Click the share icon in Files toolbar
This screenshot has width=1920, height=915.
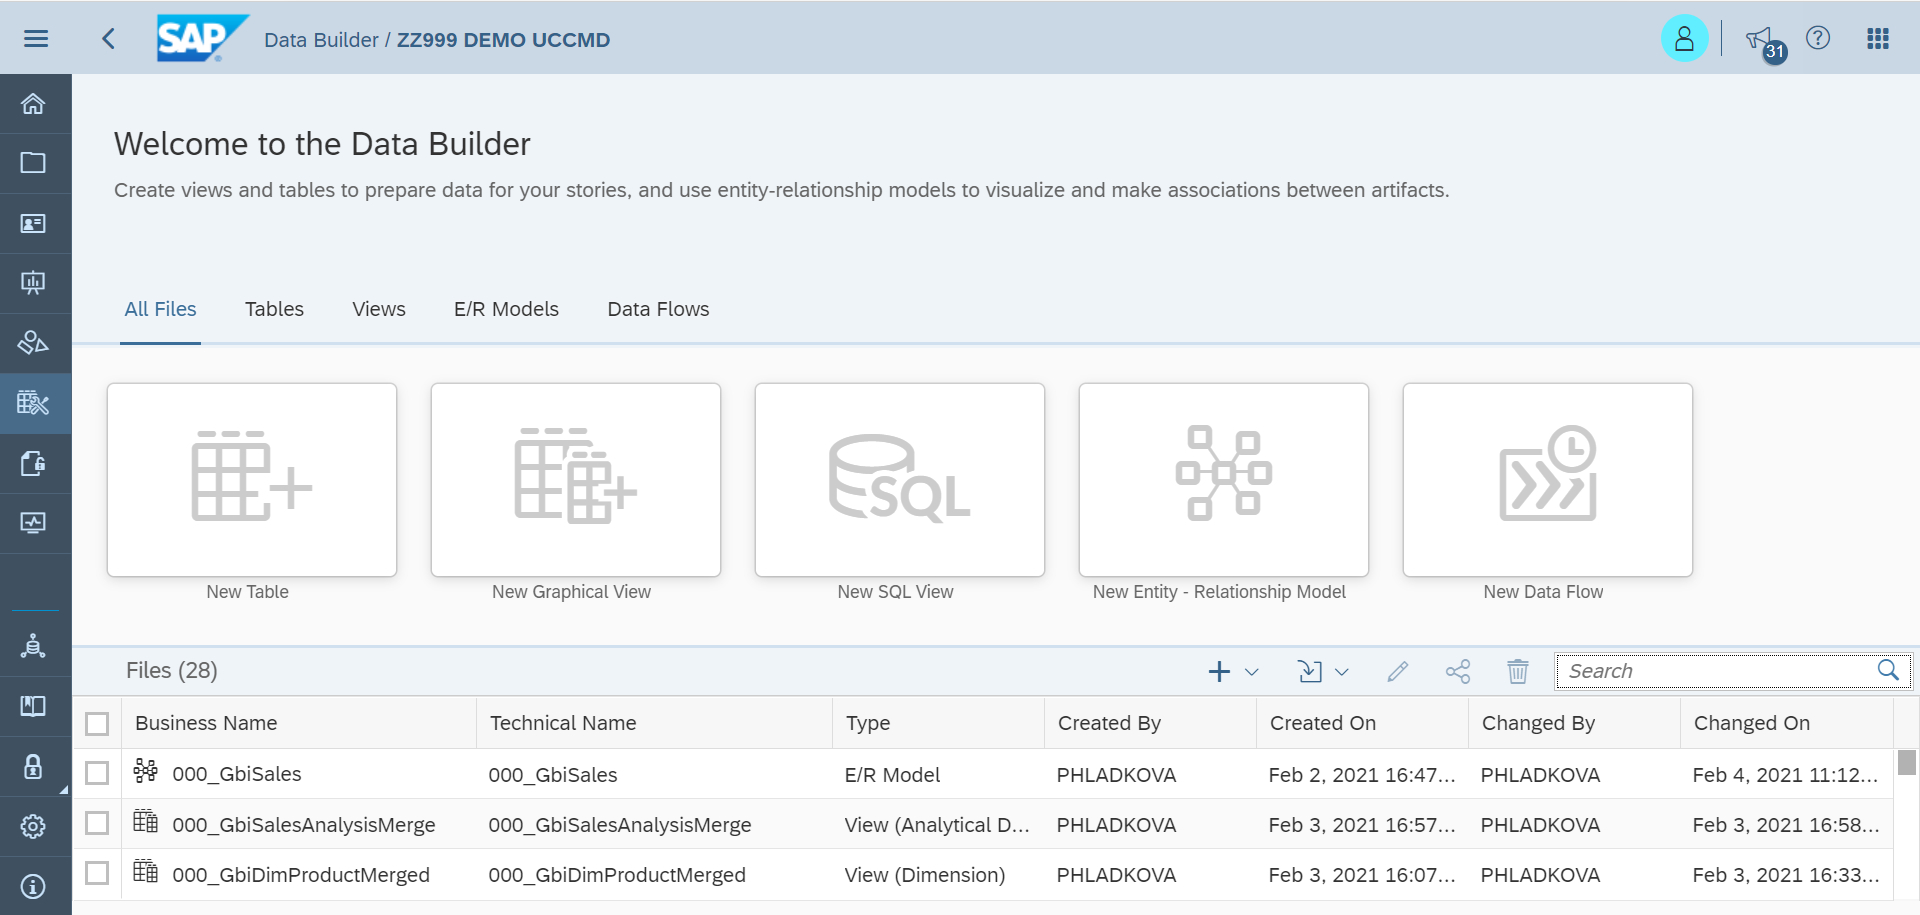click(x=1458, y=671)
